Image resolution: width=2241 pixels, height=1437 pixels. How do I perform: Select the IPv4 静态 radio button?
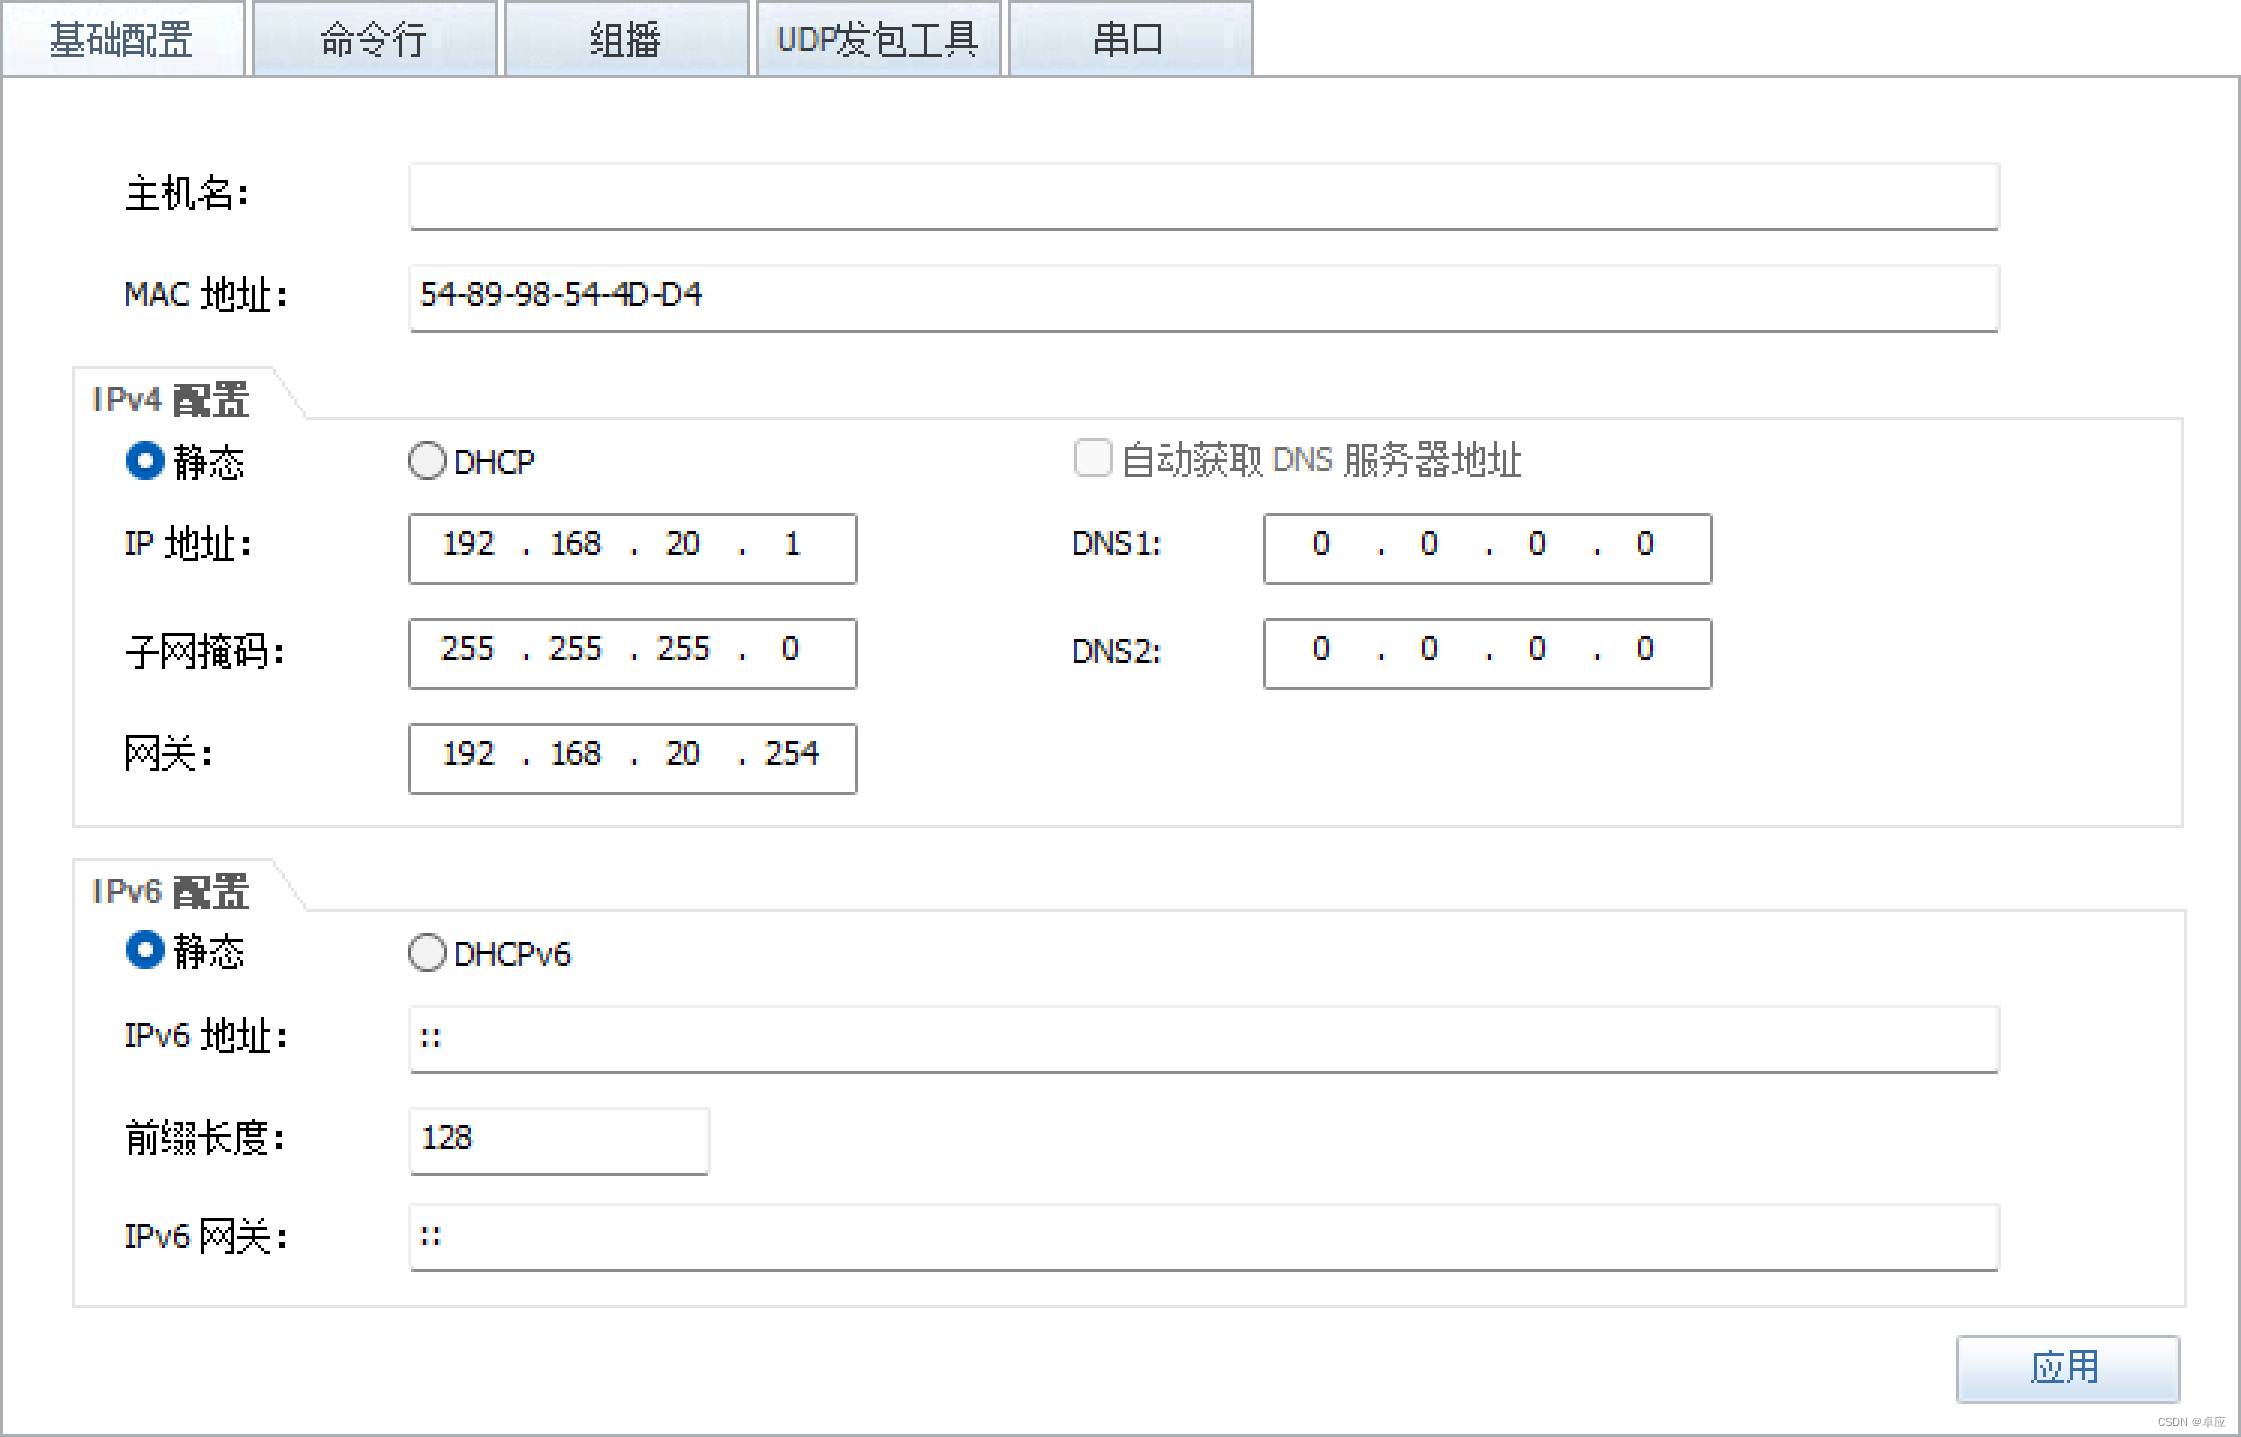[145, 461]
